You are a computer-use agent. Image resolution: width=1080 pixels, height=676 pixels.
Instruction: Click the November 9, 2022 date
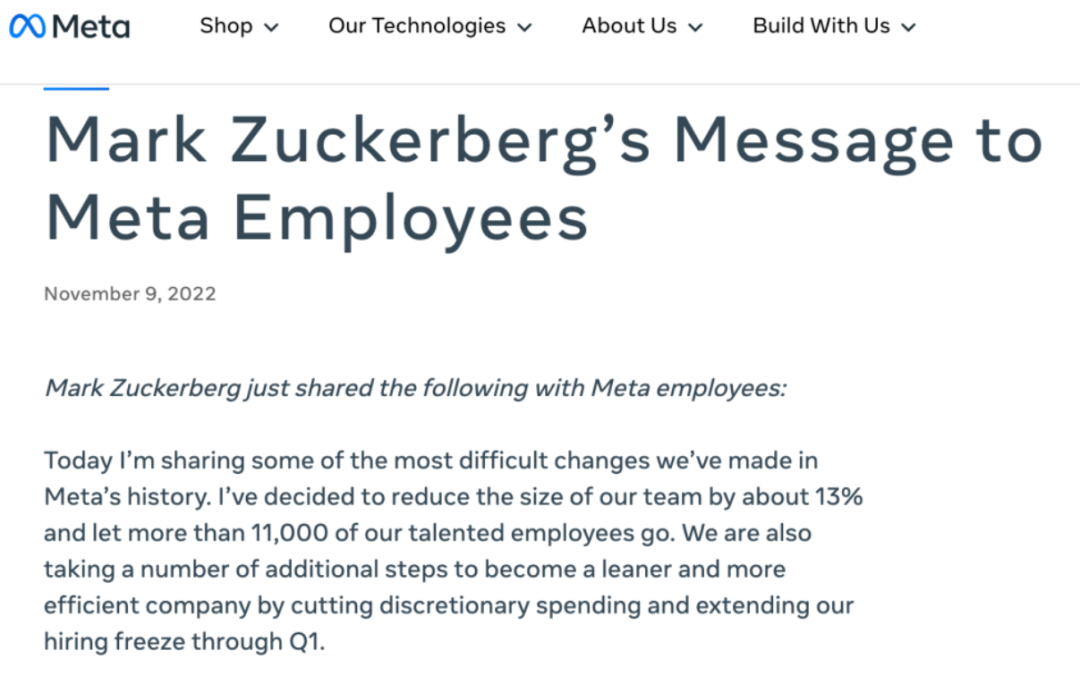[130, 294]
